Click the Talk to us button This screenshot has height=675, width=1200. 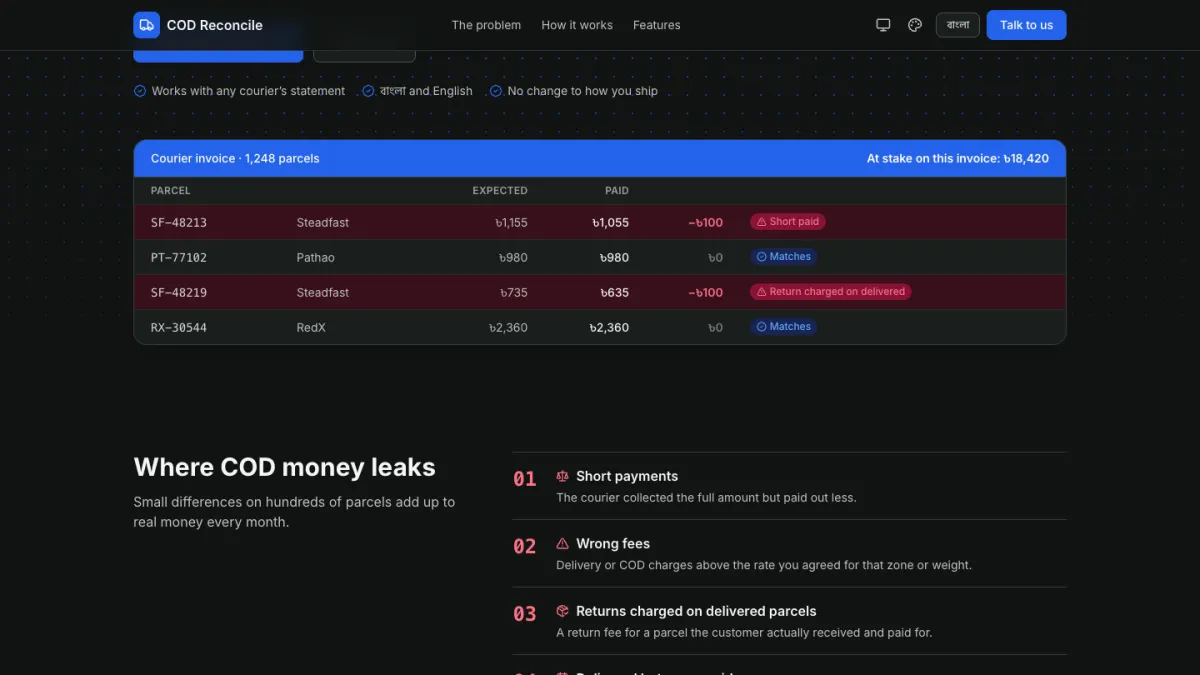(x=1026, y=25)
